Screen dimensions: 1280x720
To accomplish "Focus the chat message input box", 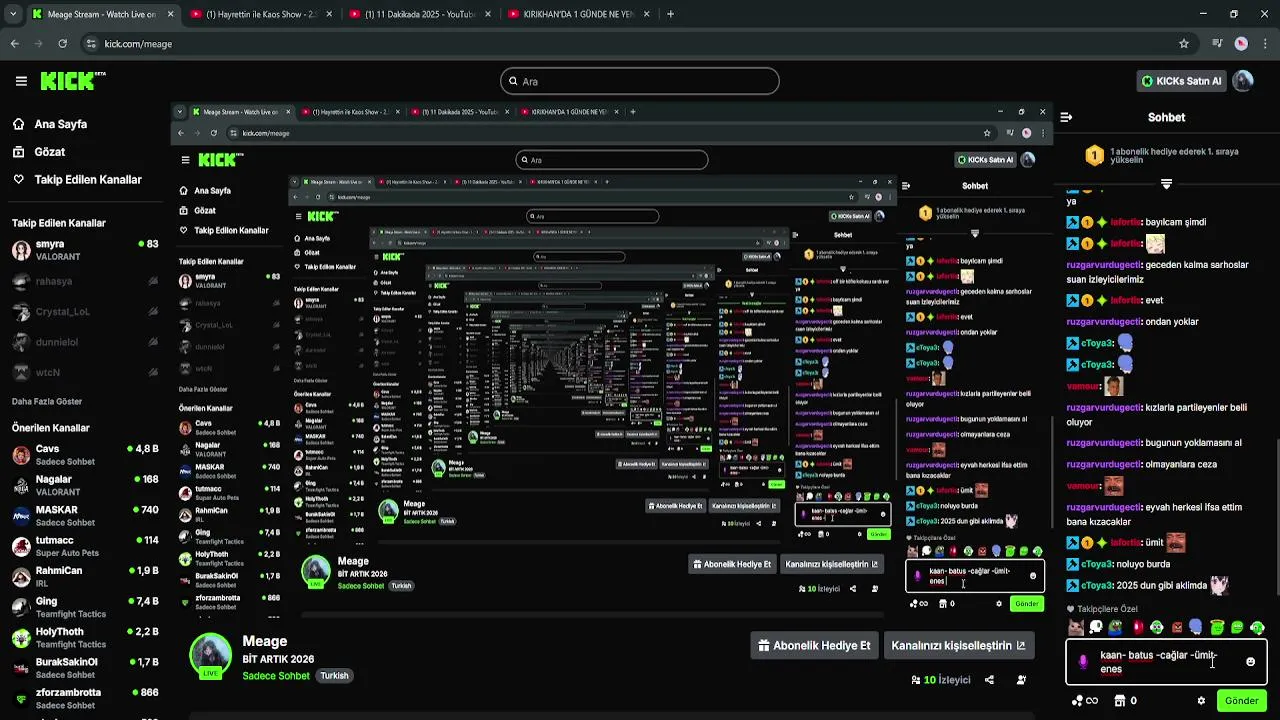I will 1166,662.
